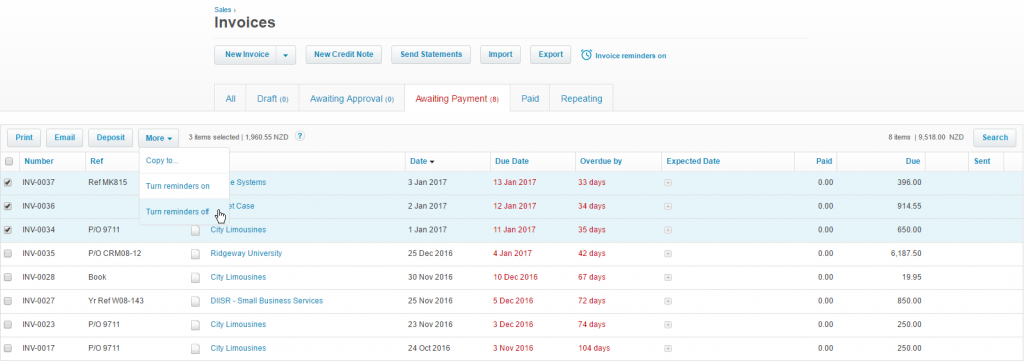Add expected date for INV-0034
This screenshot has height=361, width=1024.
(668, 230)
